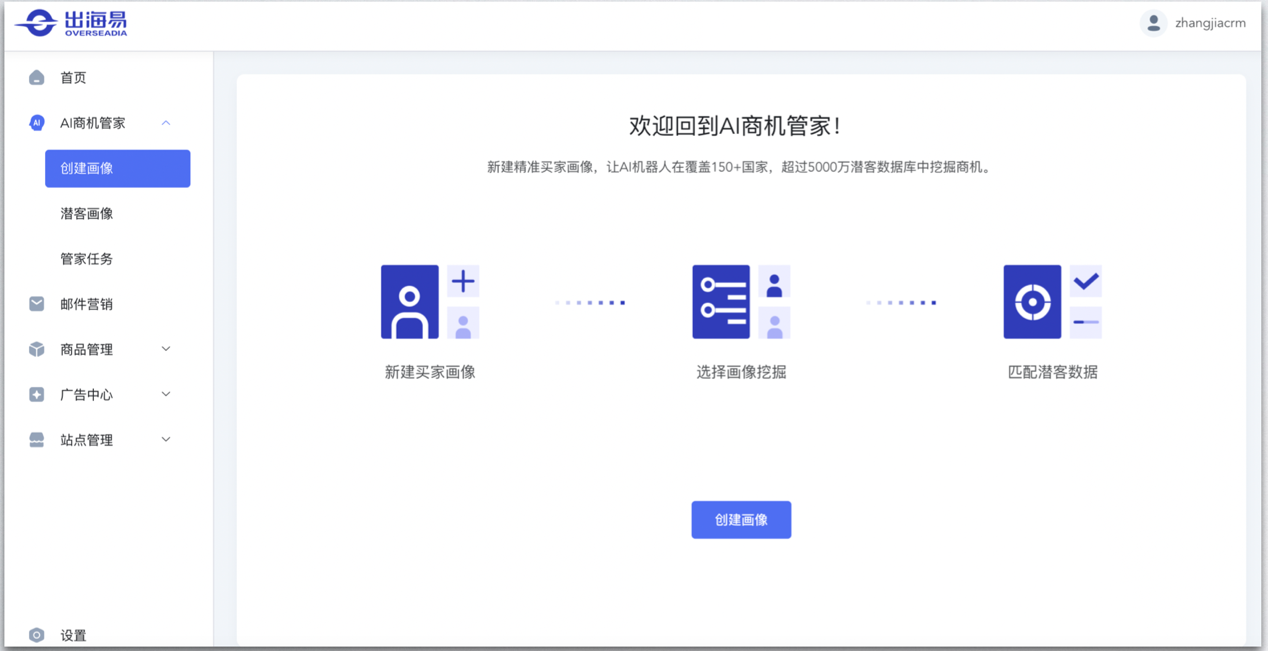The image size is (1268, 651).
Task: Open 商品管理 via its box icon
Action: (36, 349)
